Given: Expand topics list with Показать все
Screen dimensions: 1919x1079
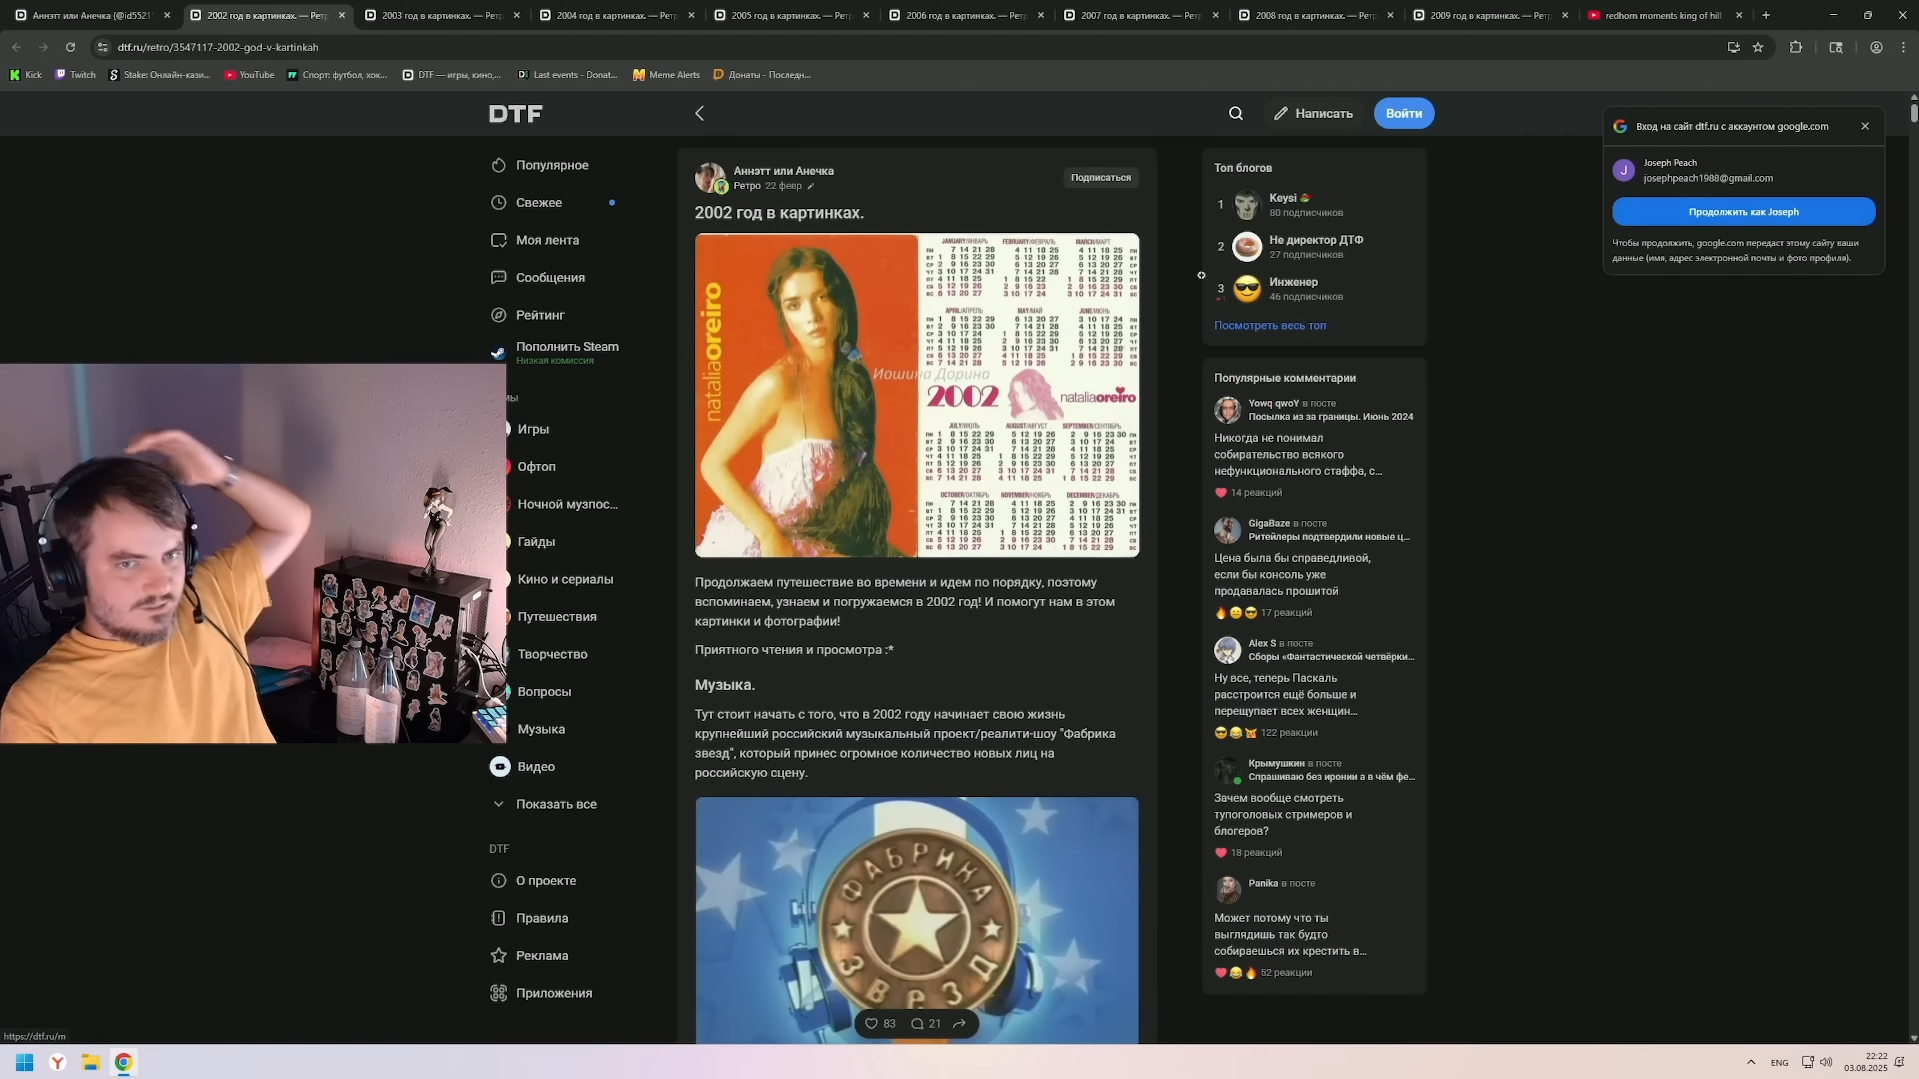Looking at the screenshot, I should pos(556,804).
